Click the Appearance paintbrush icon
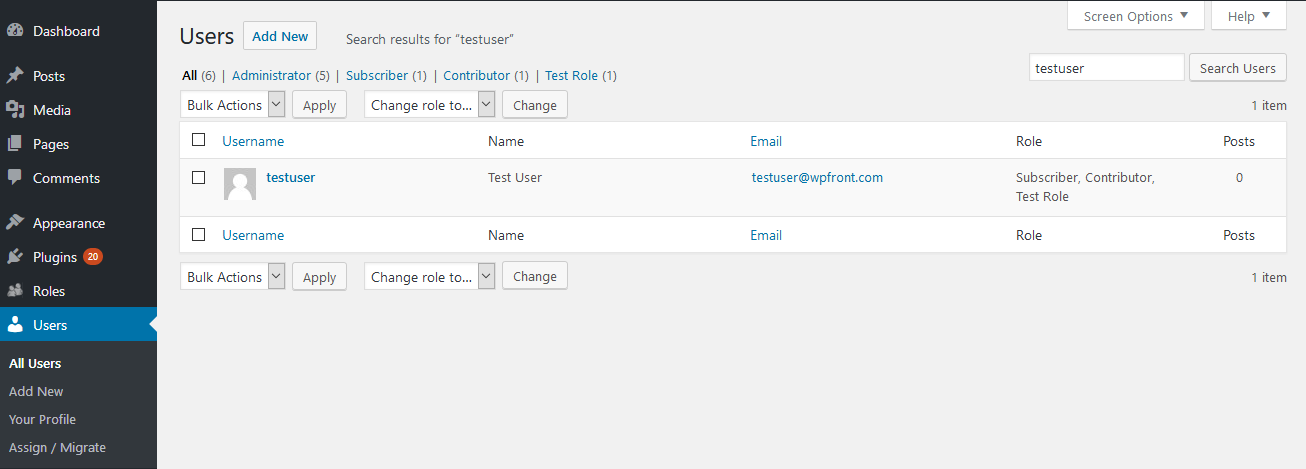This screenshot has width=1306, height=469. point(15,223)
